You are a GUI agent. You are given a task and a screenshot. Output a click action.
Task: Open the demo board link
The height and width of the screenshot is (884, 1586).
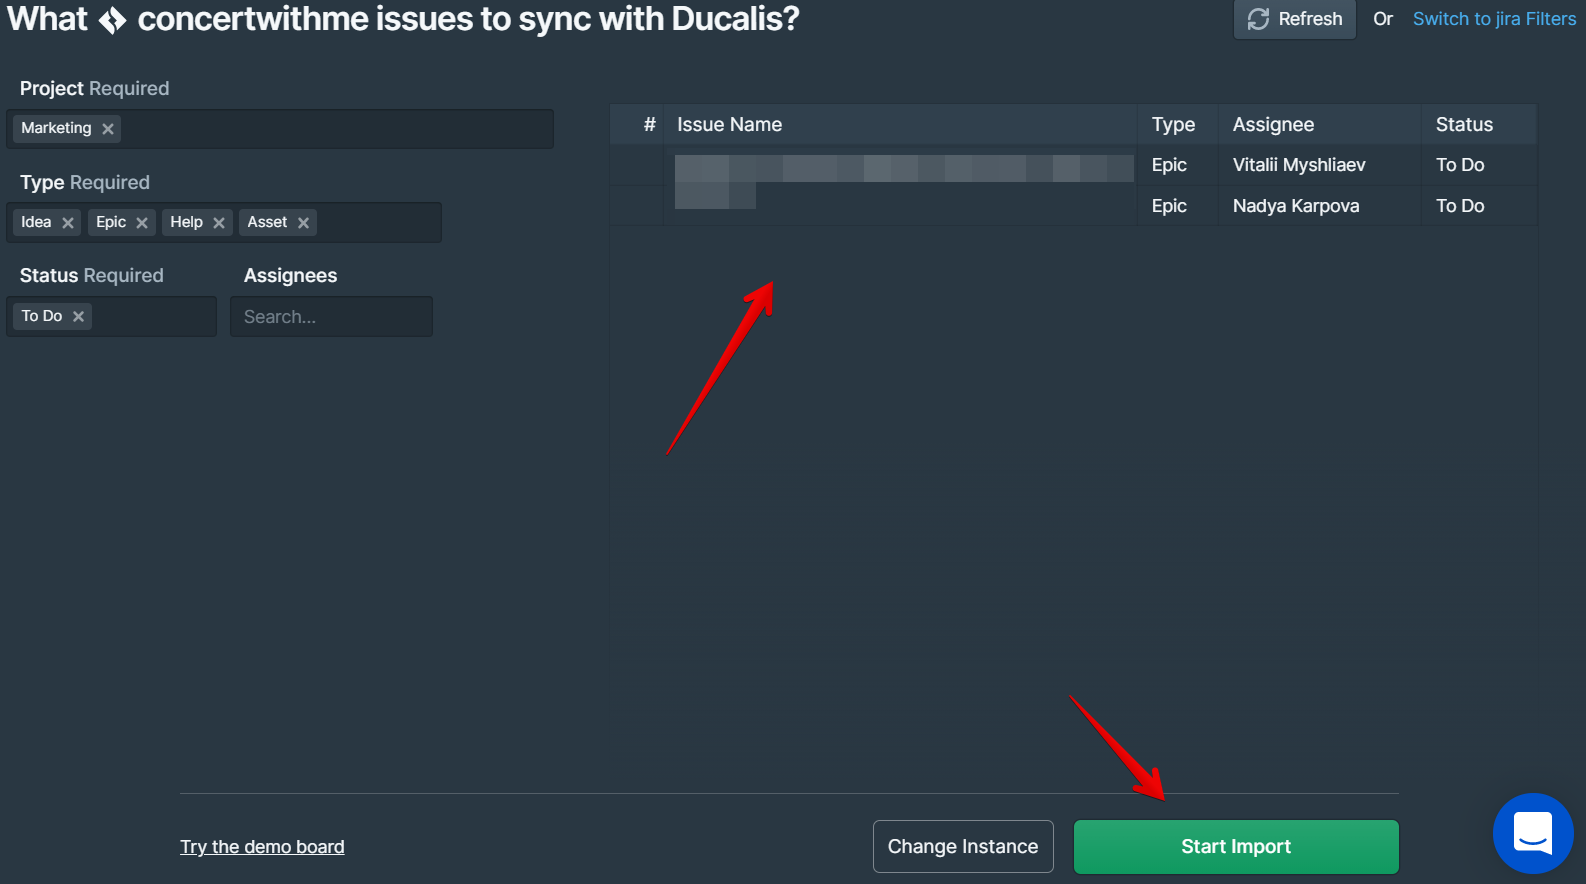click(x=262, y=846)
